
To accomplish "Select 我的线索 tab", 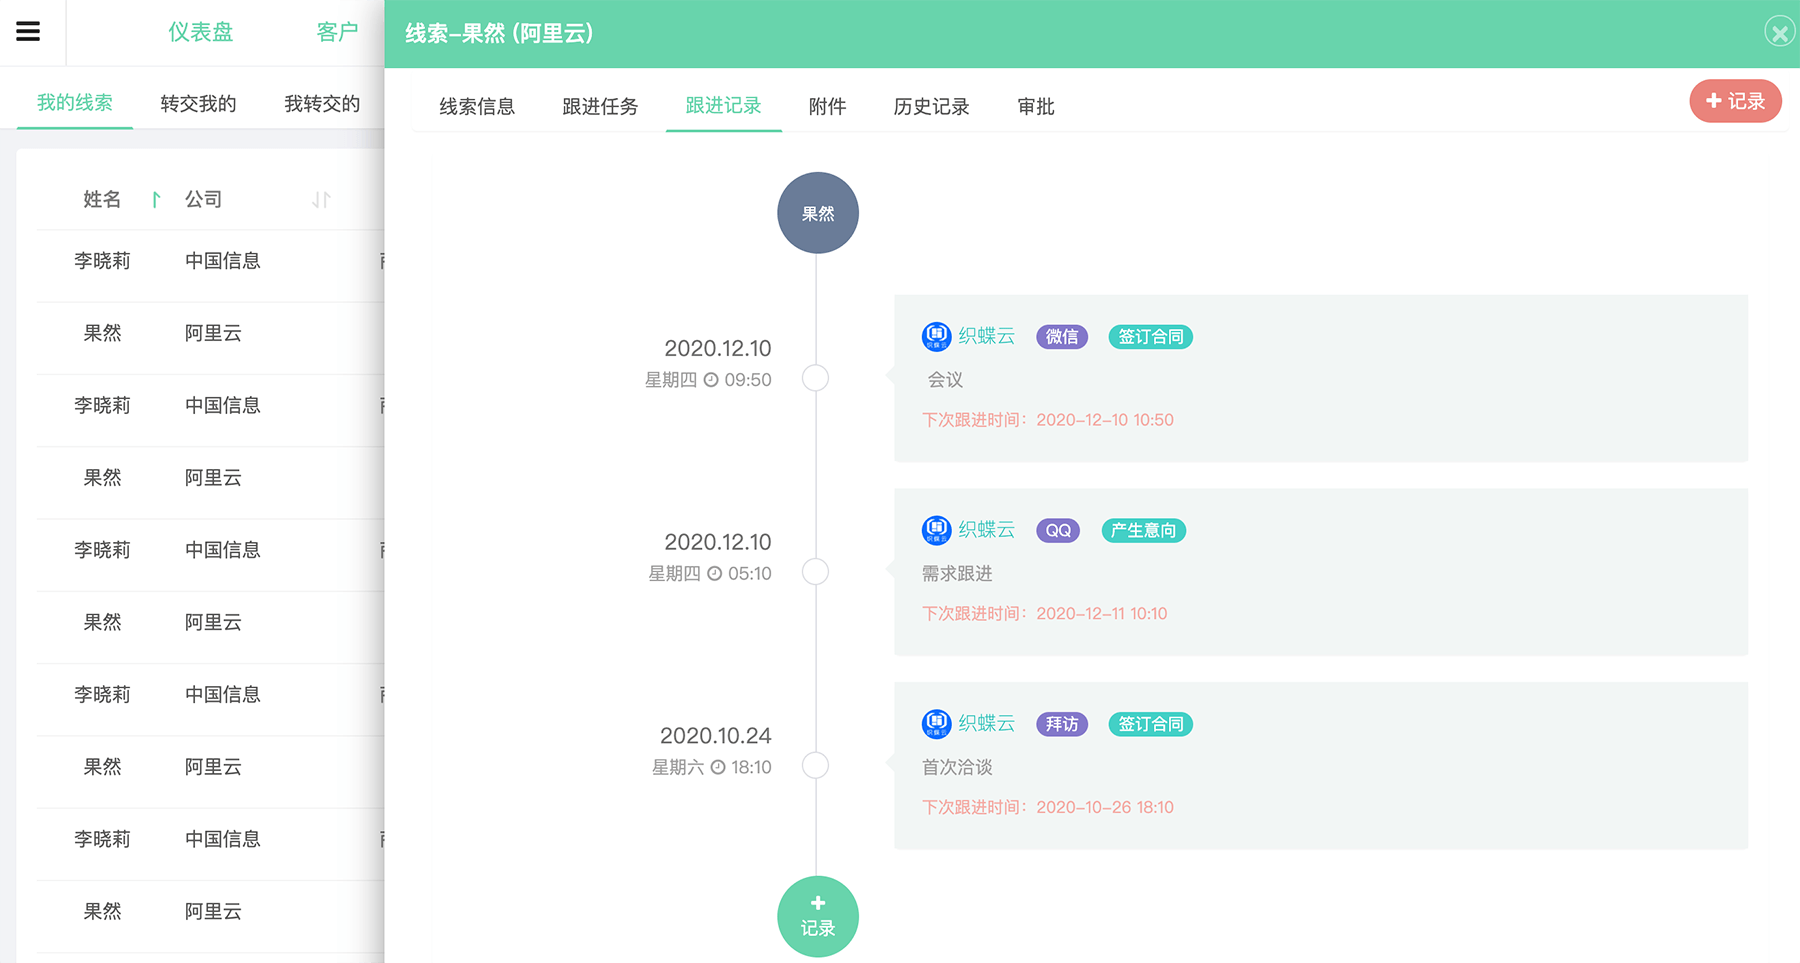I will pyautogui.click(x=75, y=103).
